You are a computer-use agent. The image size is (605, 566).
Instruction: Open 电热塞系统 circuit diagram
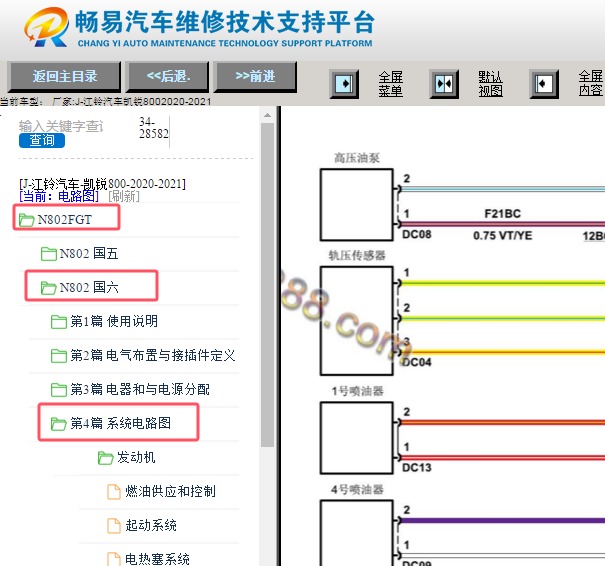point(157,559)
